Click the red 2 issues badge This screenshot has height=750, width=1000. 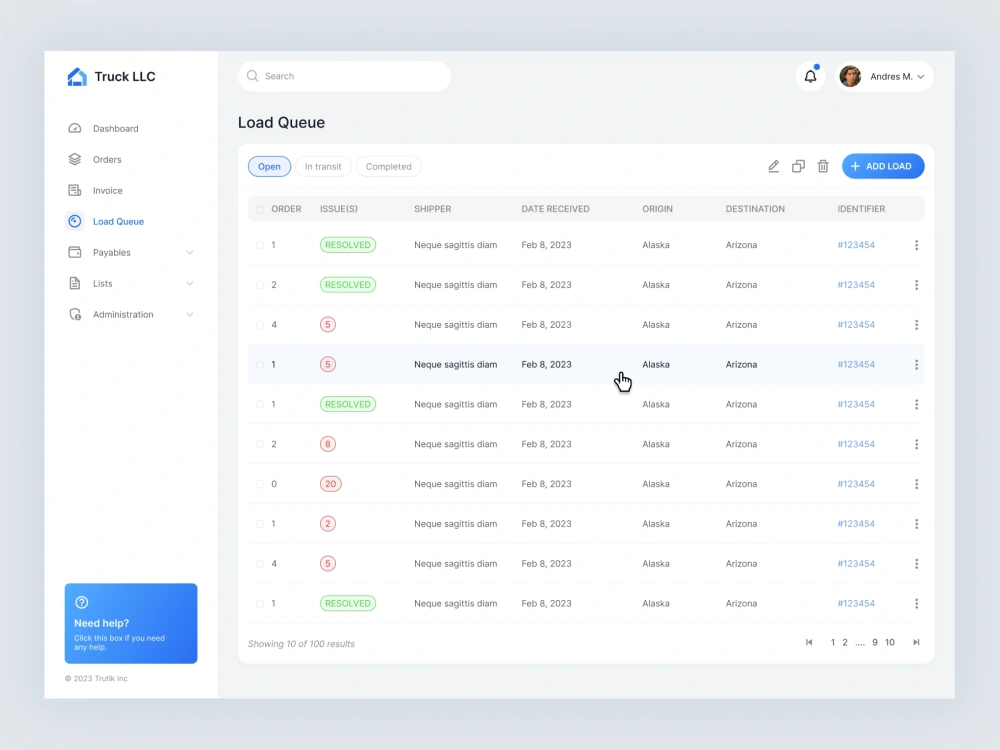[x=328, y=524]
